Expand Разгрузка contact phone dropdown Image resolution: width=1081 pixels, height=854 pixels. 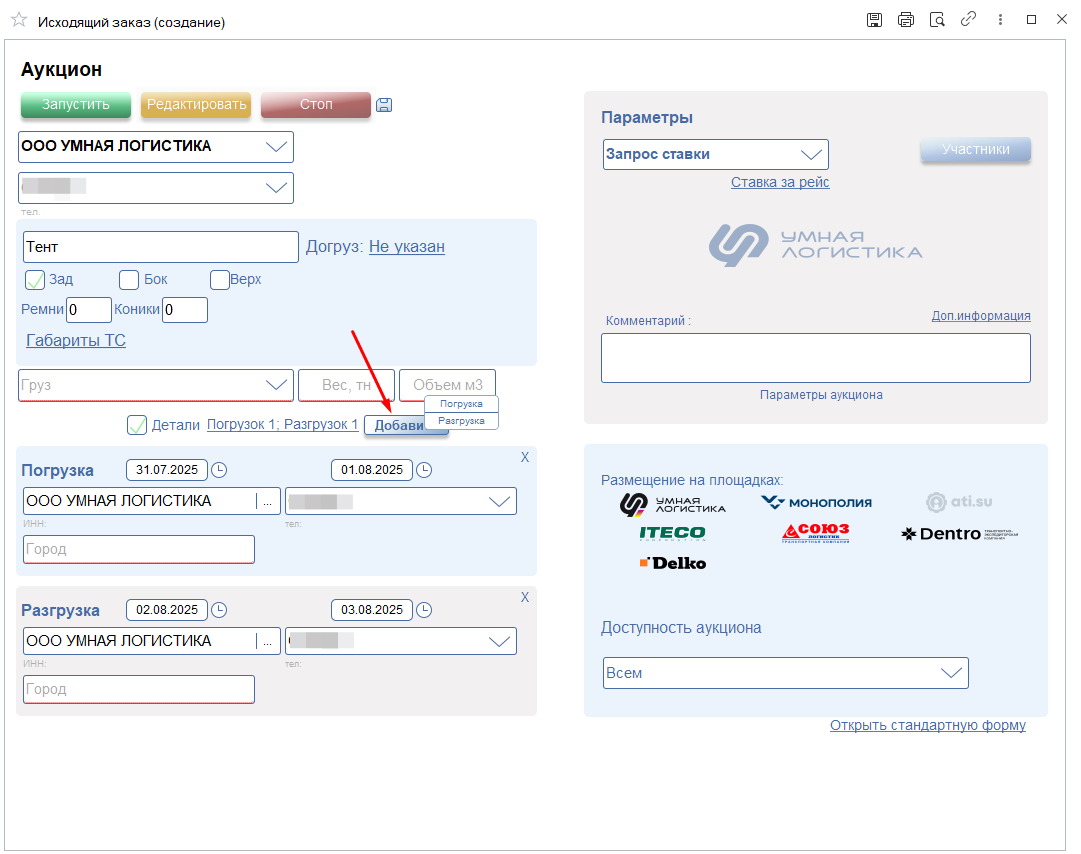tap(499, 642)
